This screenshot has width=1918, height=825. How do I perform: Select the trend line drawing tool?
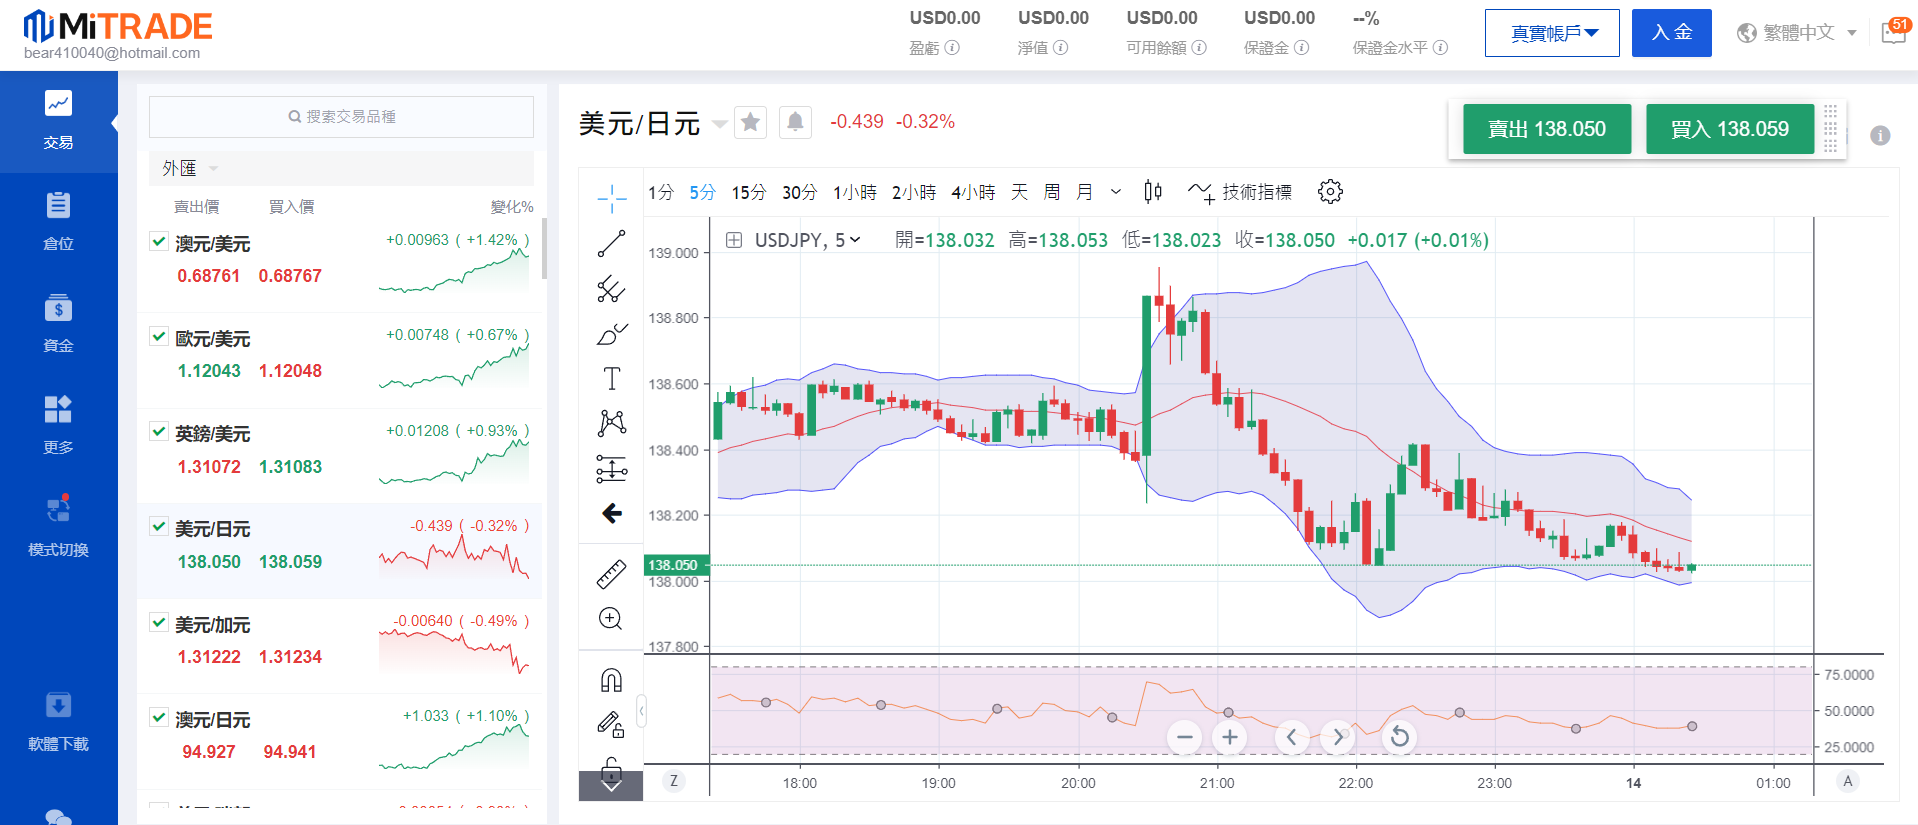[x=611, y=244]
